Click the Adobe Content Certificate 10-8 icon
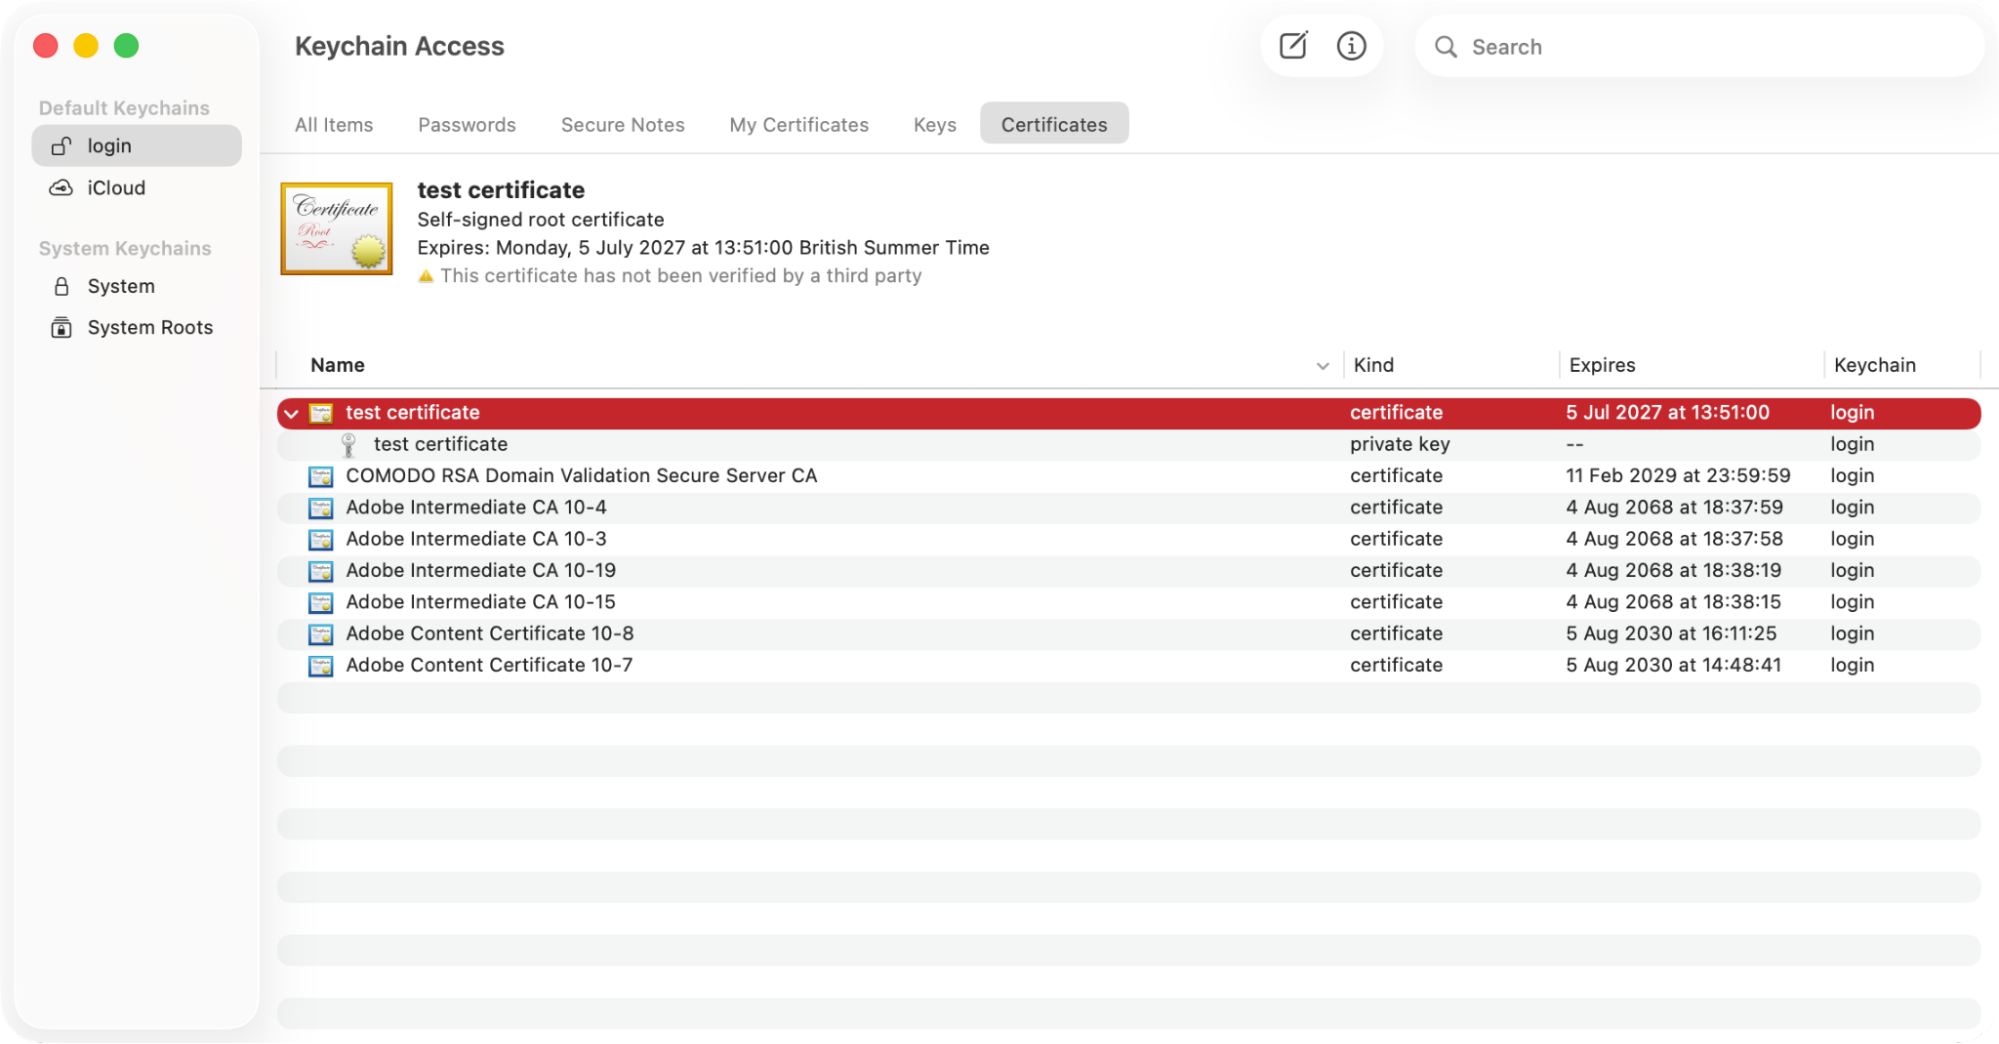This screenshot has height=1044, width=1999. pyautogui.click(x=321, y=634)
